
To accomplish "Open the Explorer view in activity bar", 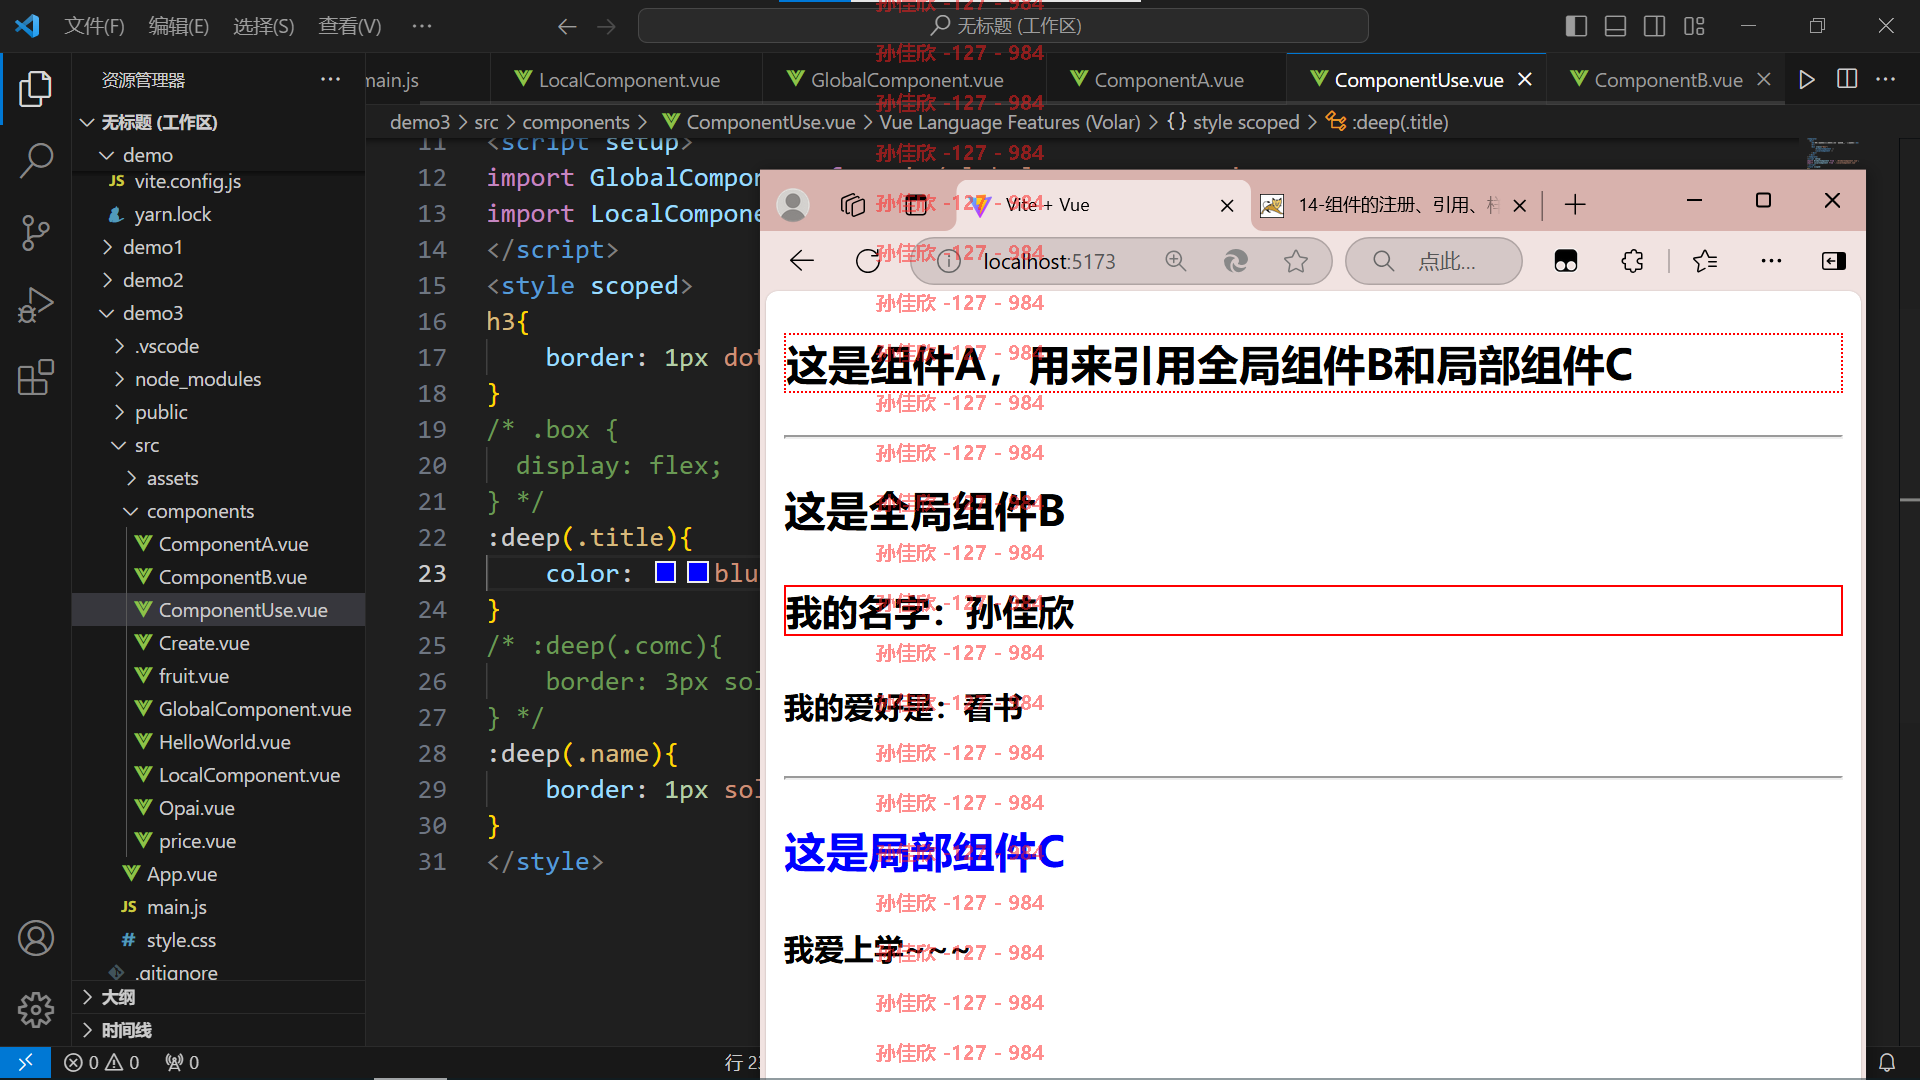I will 36,88.
